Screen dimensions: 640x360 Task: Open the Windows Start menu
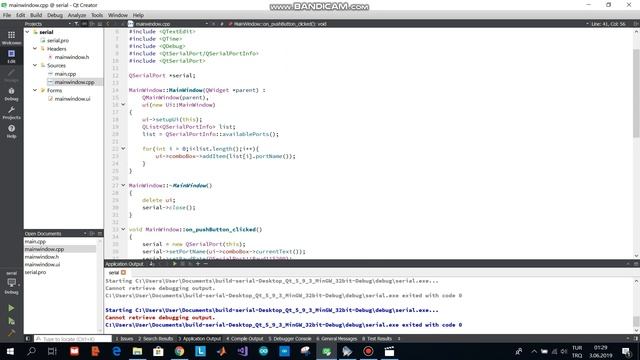point(10,351)
